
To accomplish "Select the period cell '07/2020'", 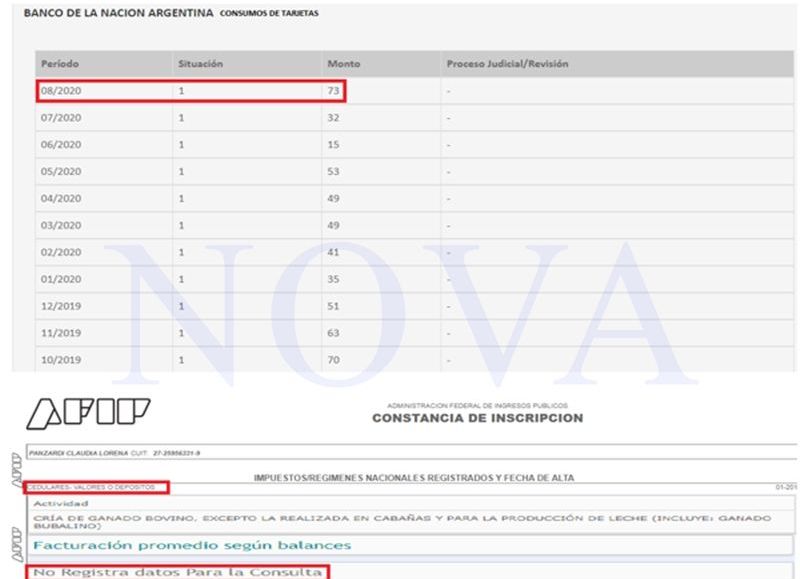I will pyautogui.click(x=61, y=118).
